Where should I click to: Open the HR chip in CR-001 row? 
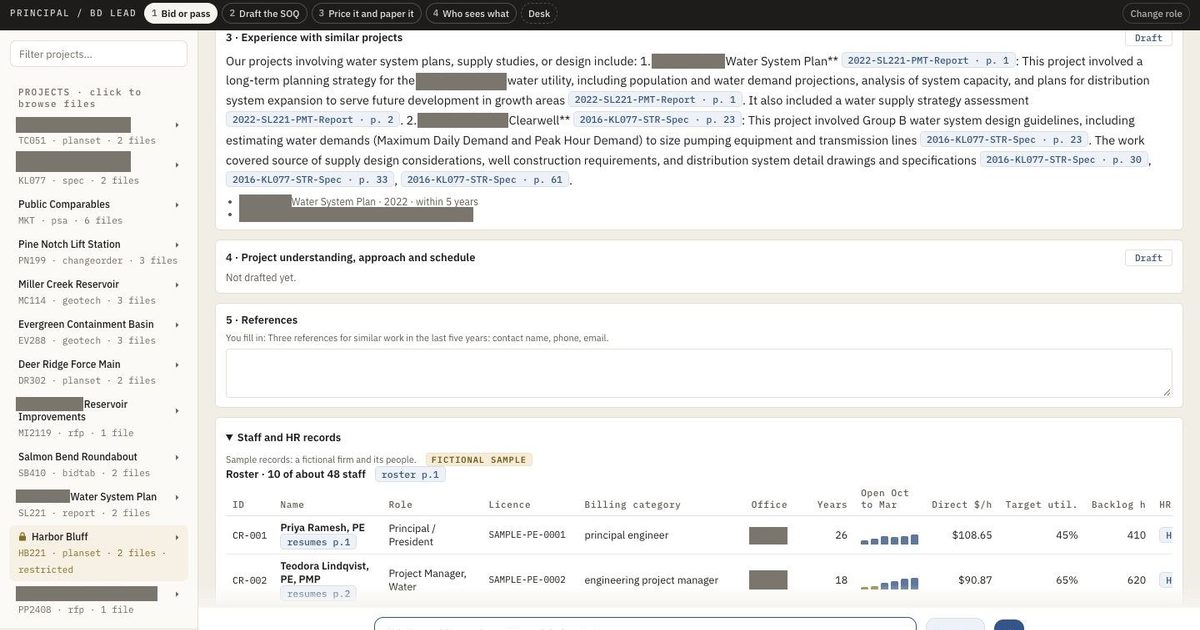coord(1167,536)
